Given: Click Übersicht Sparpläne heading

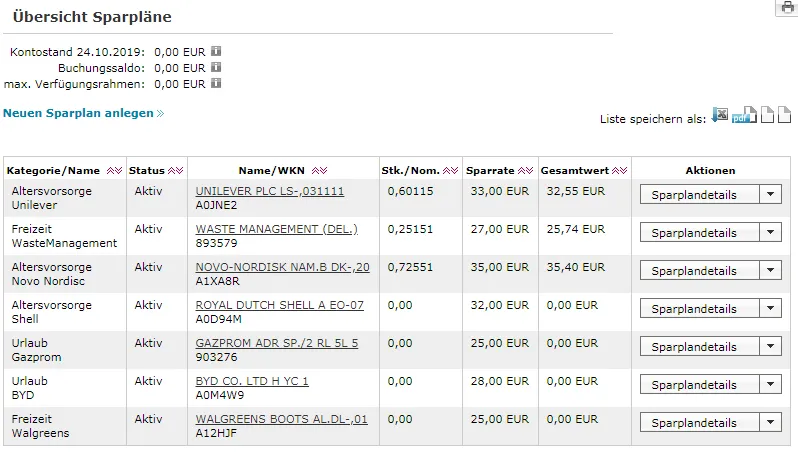Looking at the screenshot, I should pos(92,17).
